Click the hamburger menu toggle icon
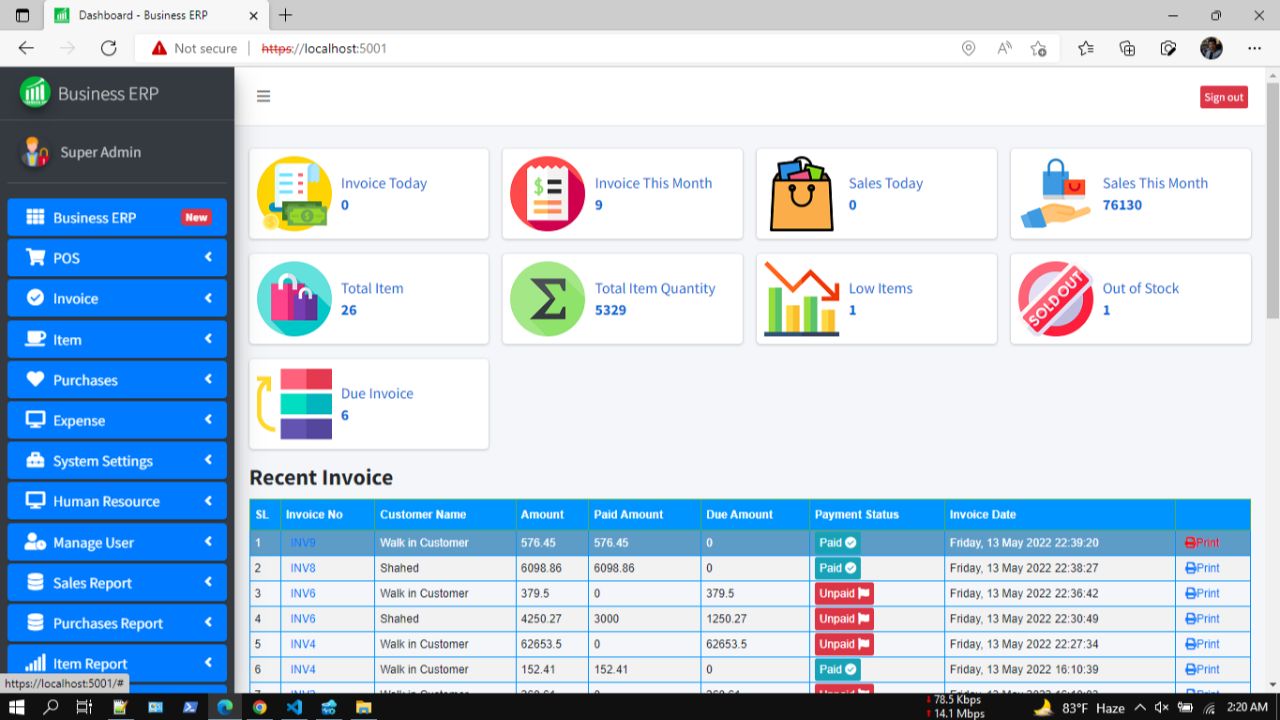 click(263, 96)
